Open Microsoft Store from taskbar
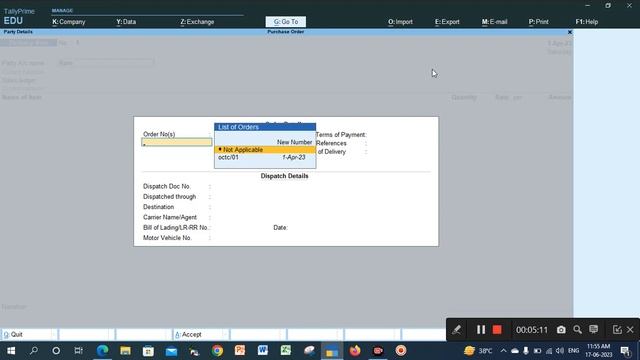This screenshot has width=640, height=360. click(148, 351)
